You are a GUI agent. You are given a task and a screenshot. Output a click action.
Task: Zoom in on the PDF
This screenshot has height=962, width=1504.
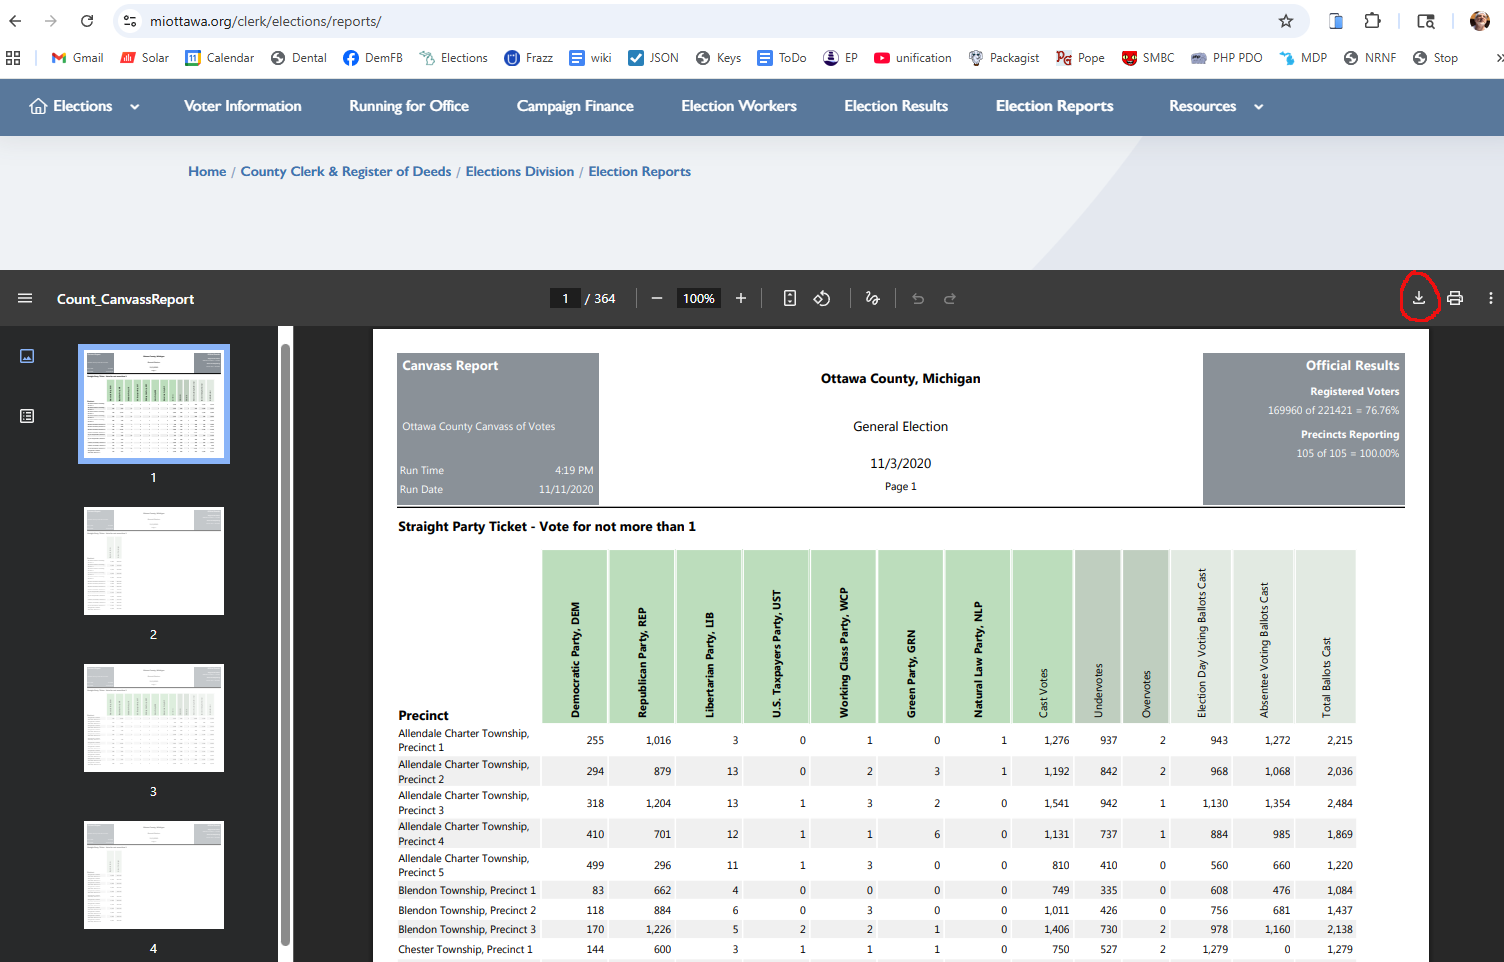click(741, 298)
